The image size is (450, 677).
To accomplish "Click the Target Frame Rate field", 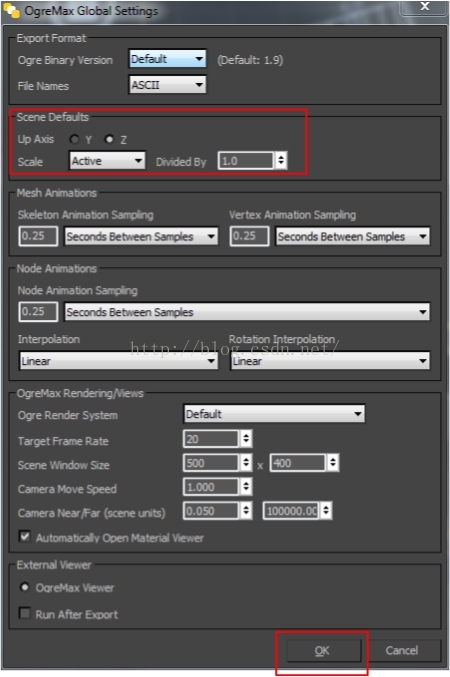I will pyautogui.click(x=211, y=439).
